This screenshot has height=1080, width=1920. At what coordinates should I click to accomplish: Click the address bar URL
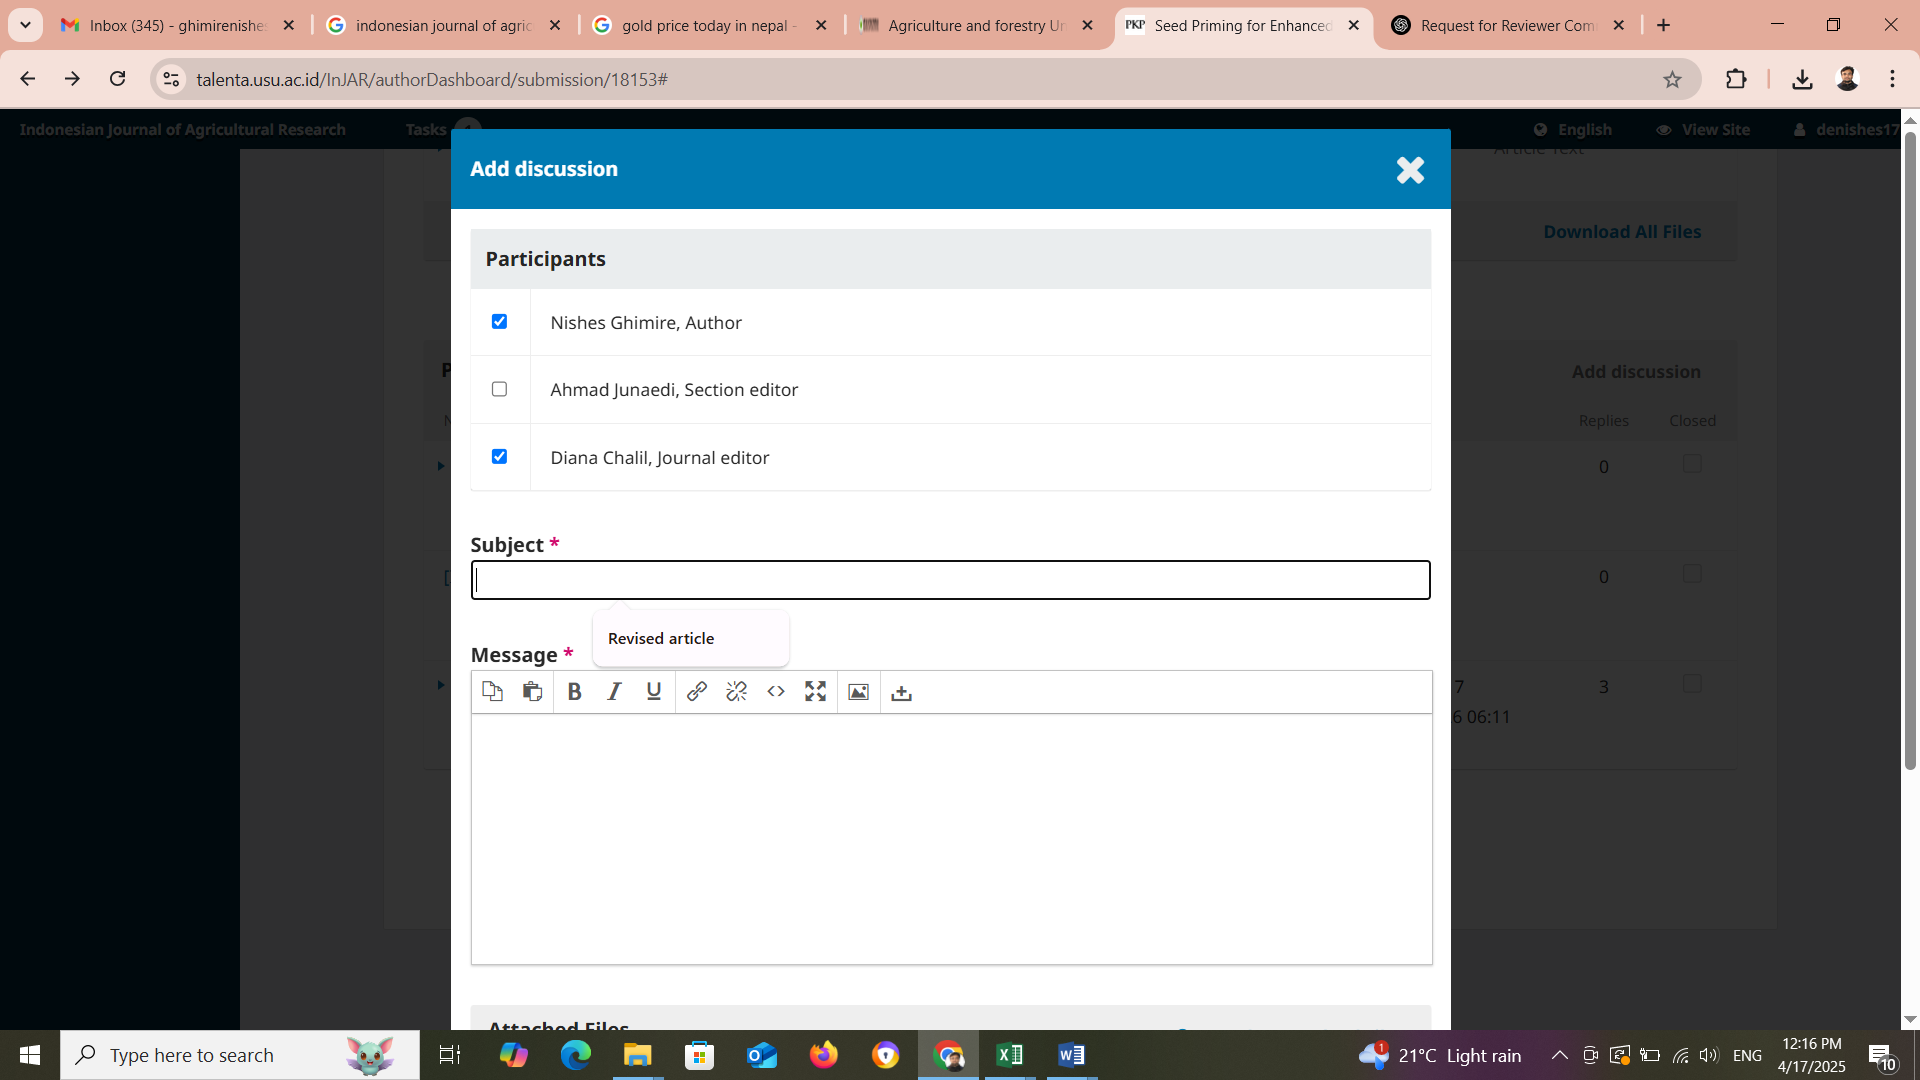coord(432,79)
